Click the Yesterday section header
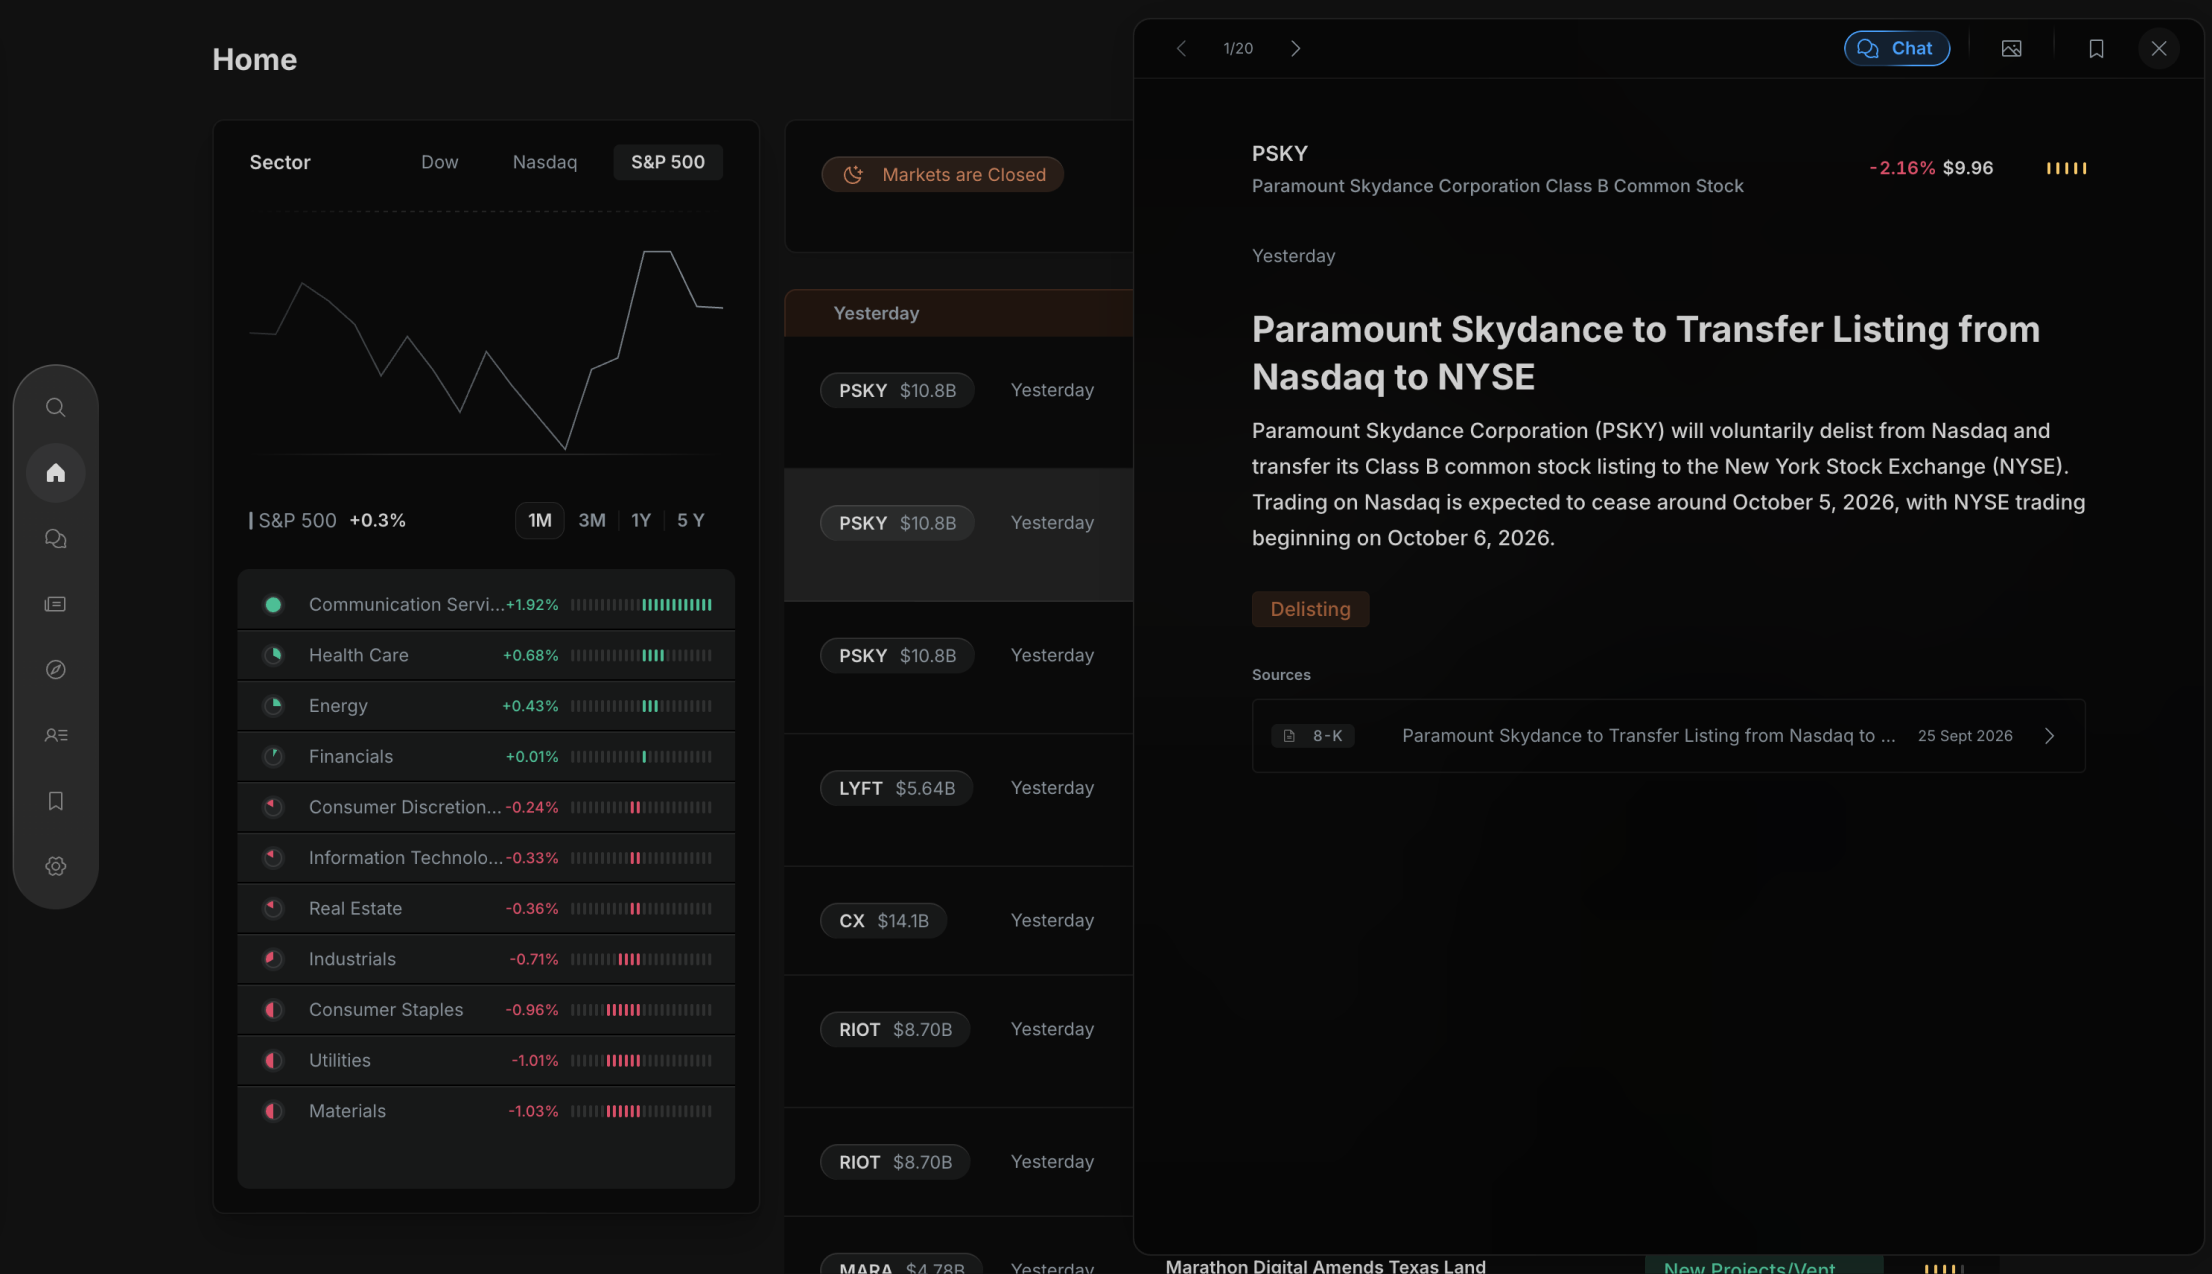This screenshot has width=2212, height=1274. pos(958,313)
